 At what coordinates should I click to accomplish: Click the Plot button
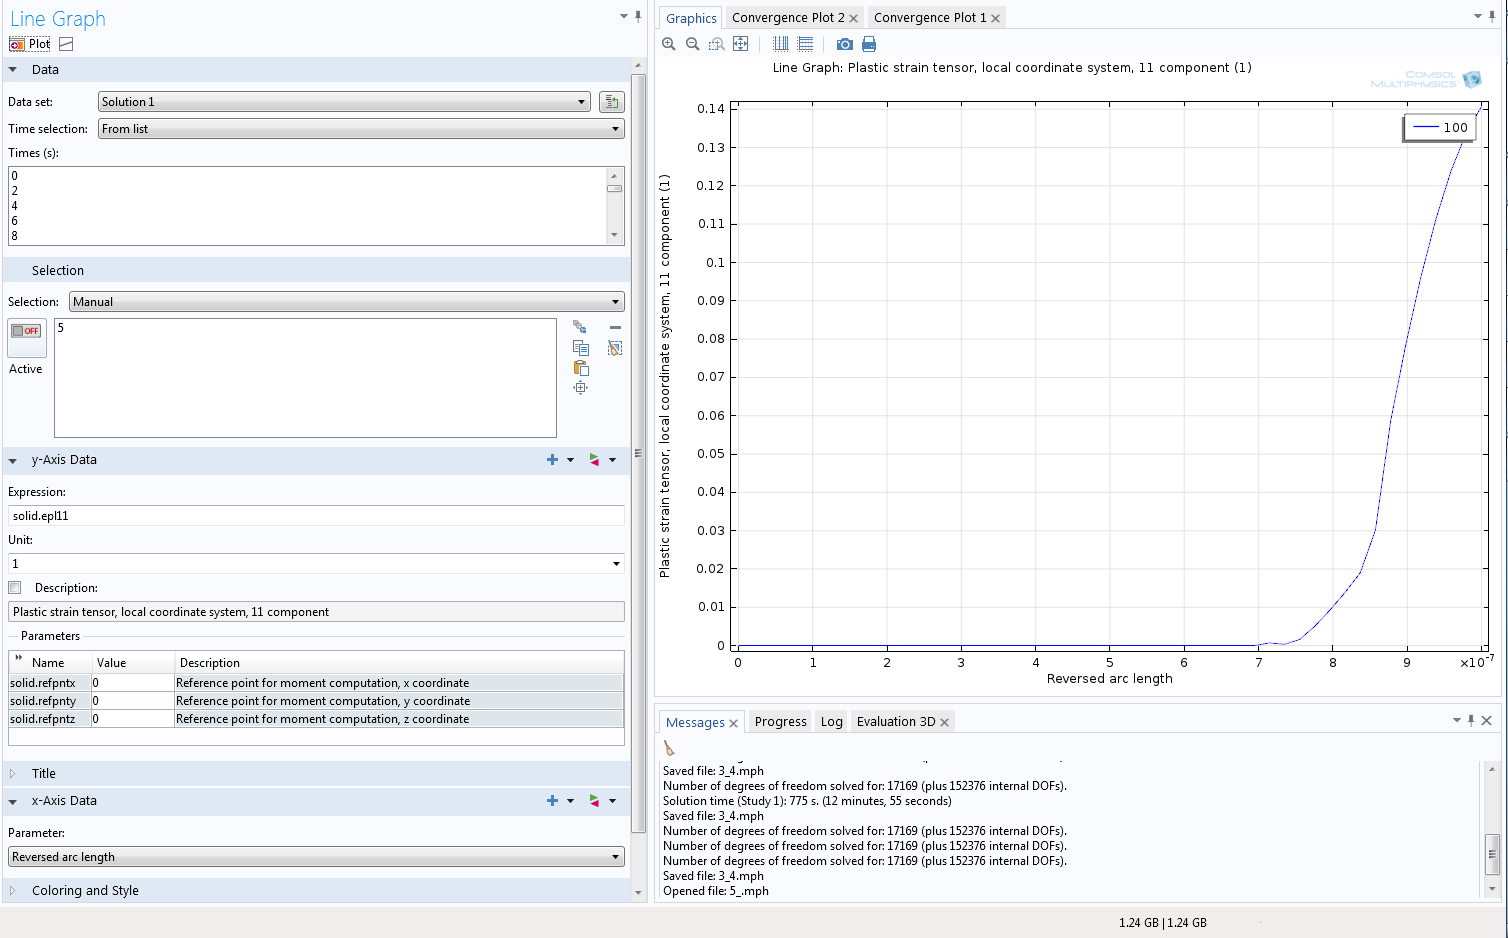(x=30, y=44)
